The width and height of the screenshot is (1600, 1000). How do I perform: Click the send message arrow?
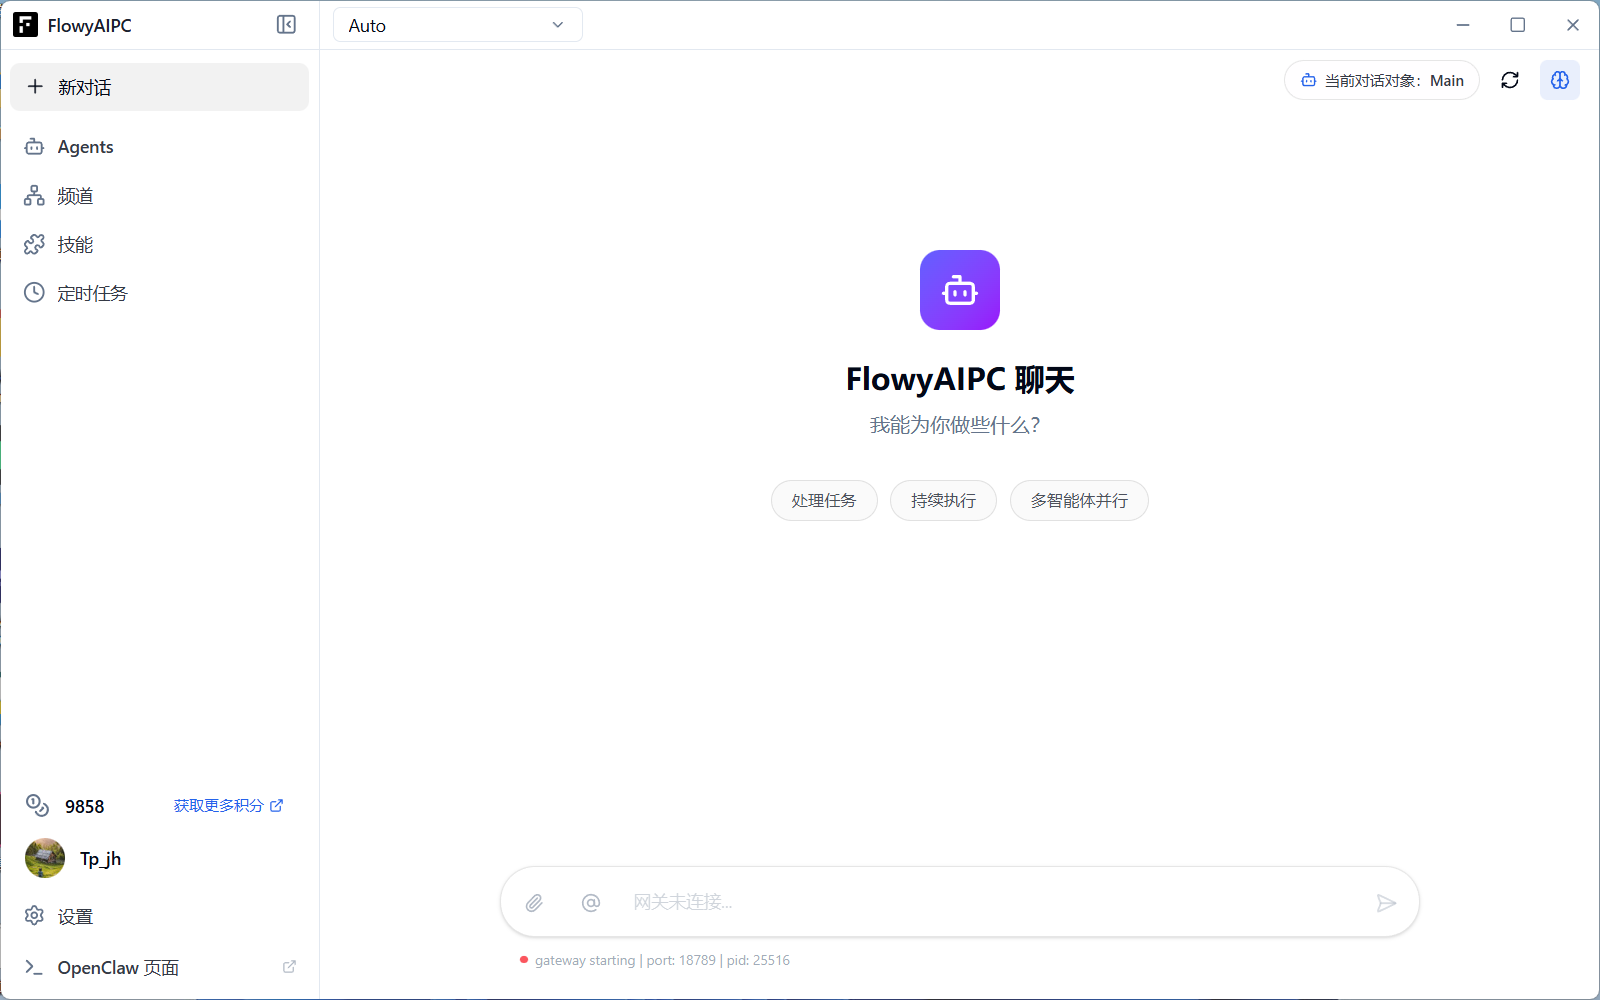coord(1387,902)
